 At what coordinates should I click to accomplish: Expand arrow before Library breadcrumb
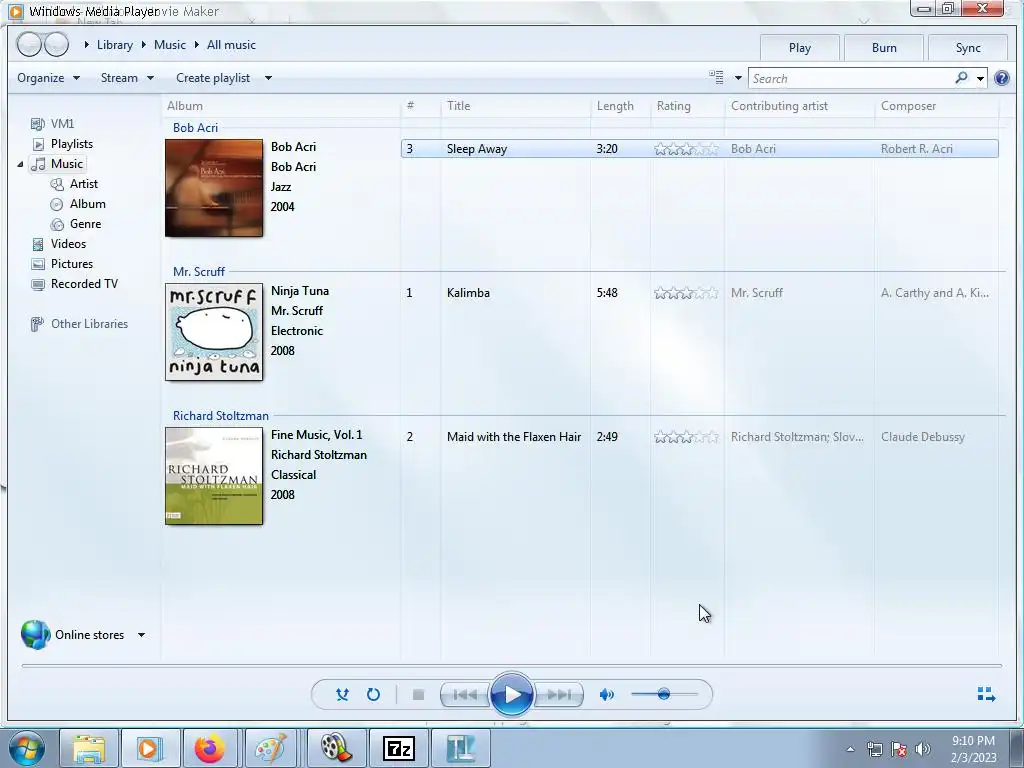click(x=86, y=45)
